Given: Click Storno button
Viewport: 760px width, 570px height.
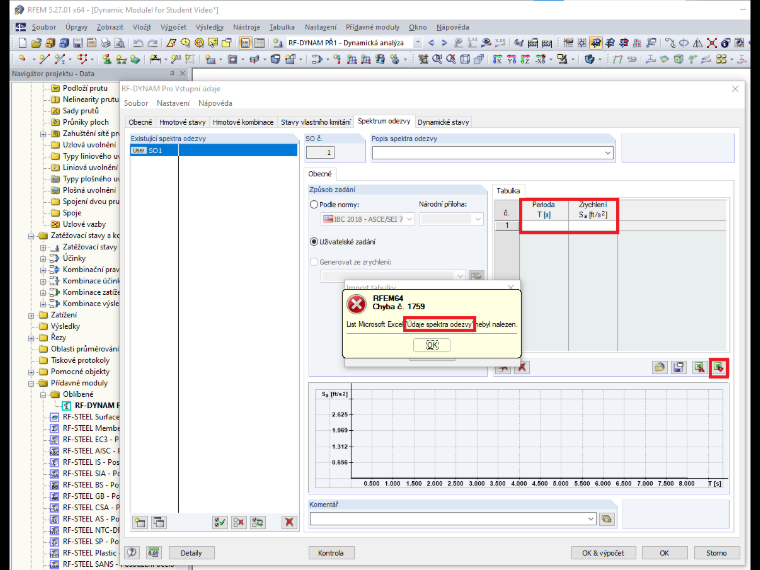Looking at the screenshot, I should point(716,553).
